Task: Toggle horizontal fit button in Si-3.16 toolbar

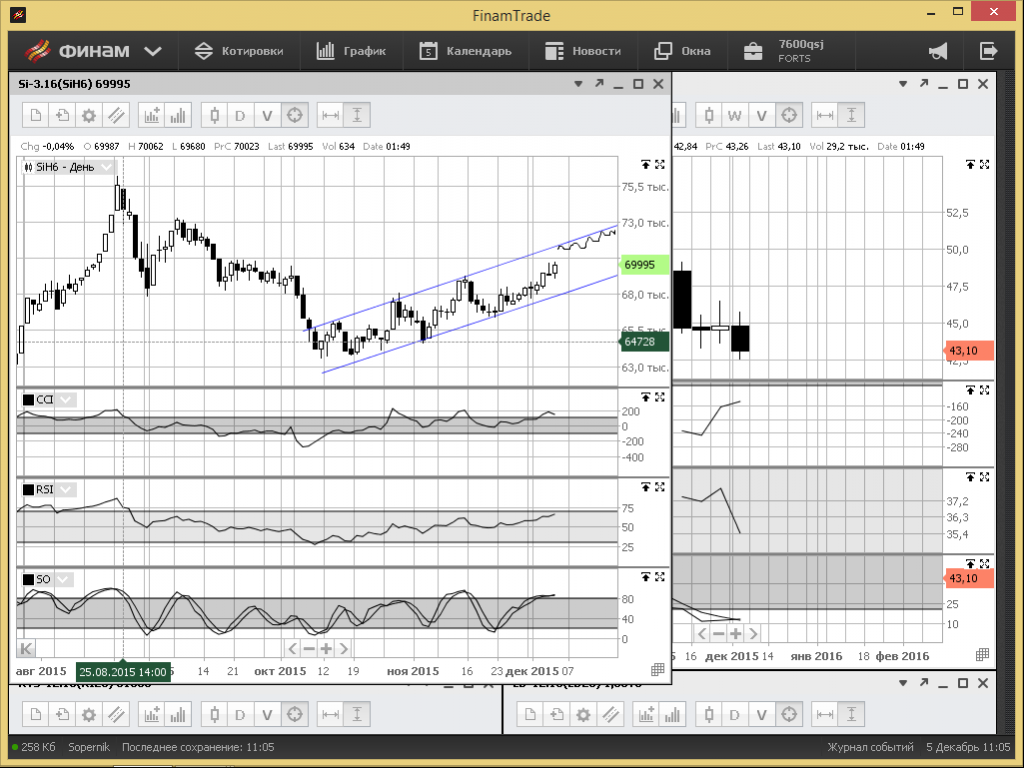Action: [330, 115]
